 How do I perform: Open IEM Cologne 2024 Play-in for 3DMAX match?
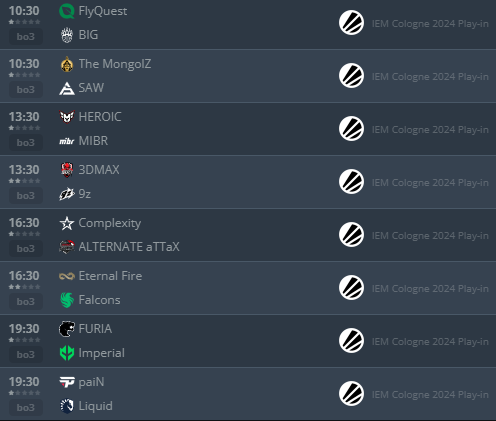430,183
